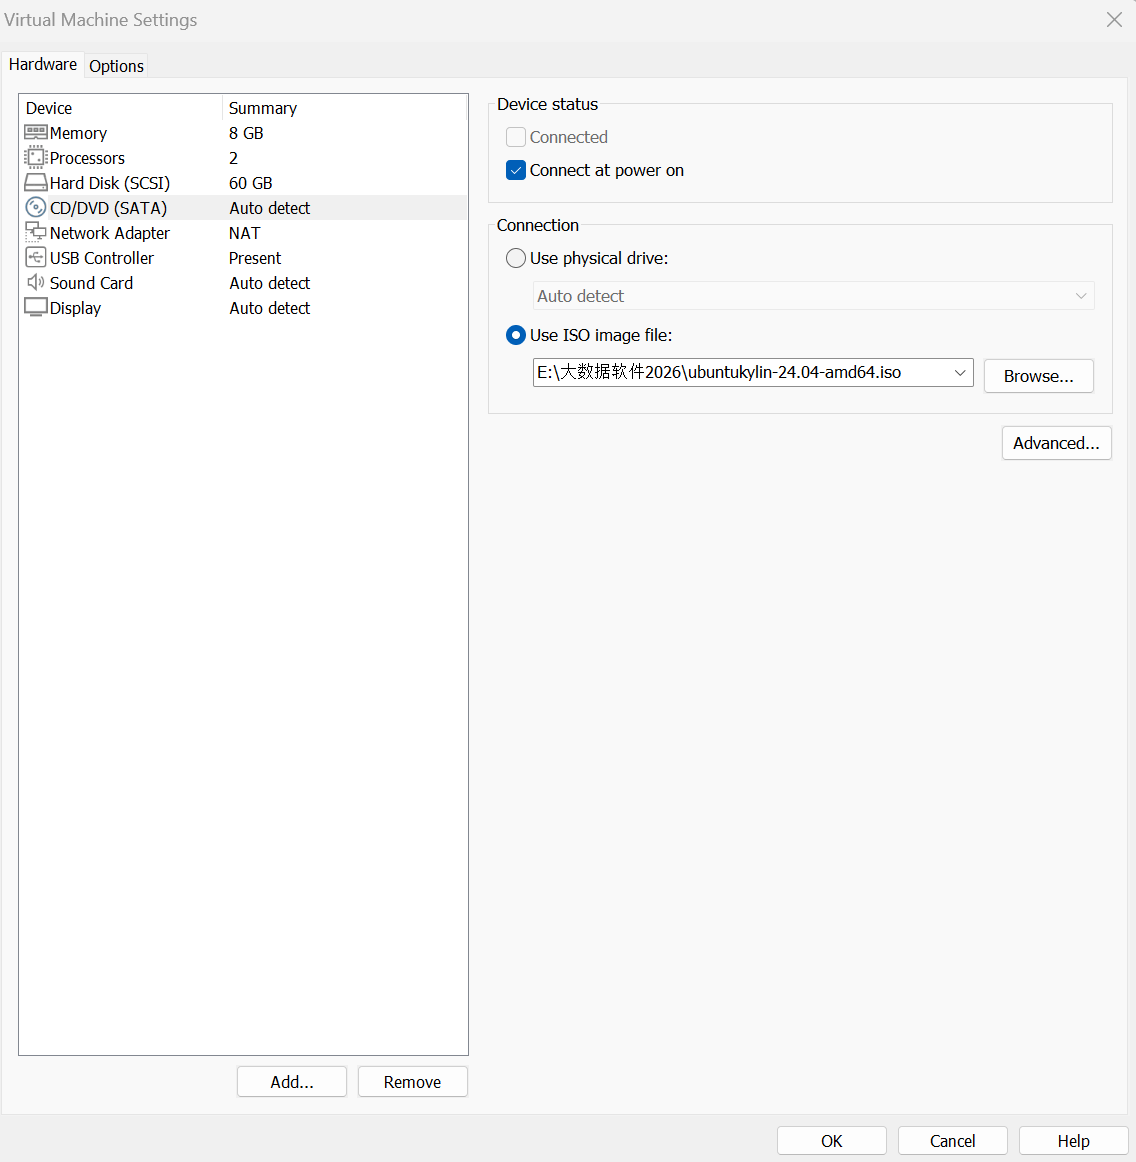Click the Display monitor icon
The image size is (1136, 1162).
[x=36, y=308]
